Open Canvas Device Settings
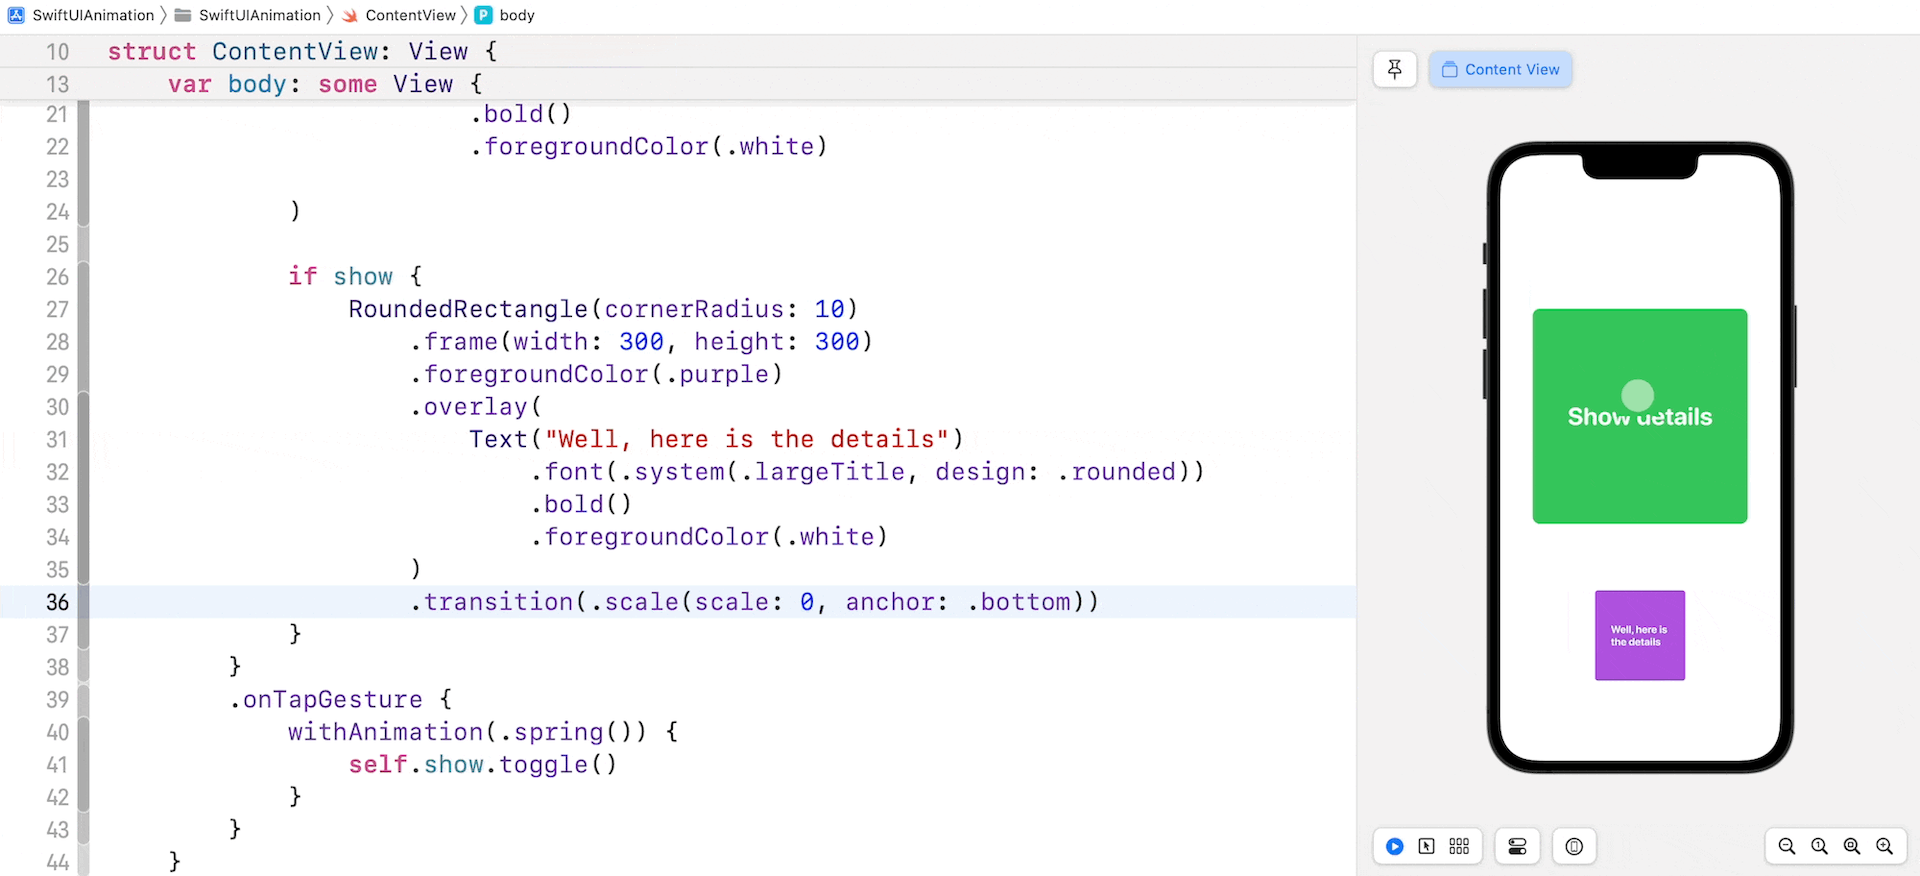The width and height of the screenshot is (1920, 876). 1517,847
